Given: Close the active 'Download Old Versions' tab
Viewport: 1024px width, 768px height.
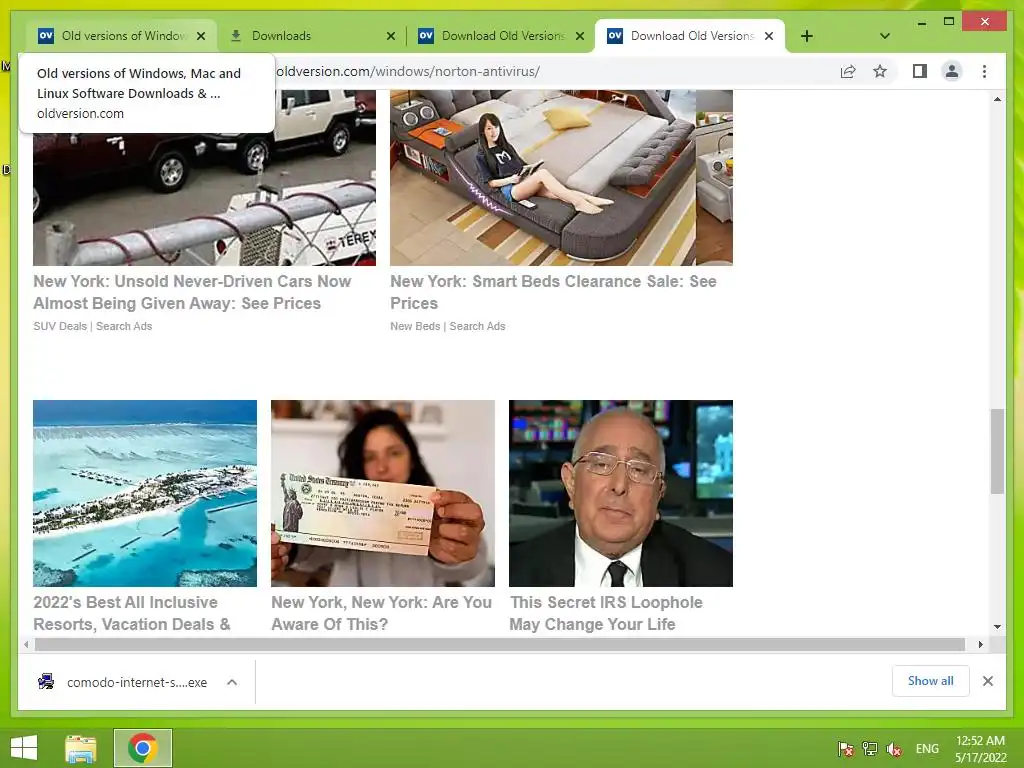Looking at the screenshot, I should pos(769,36).
